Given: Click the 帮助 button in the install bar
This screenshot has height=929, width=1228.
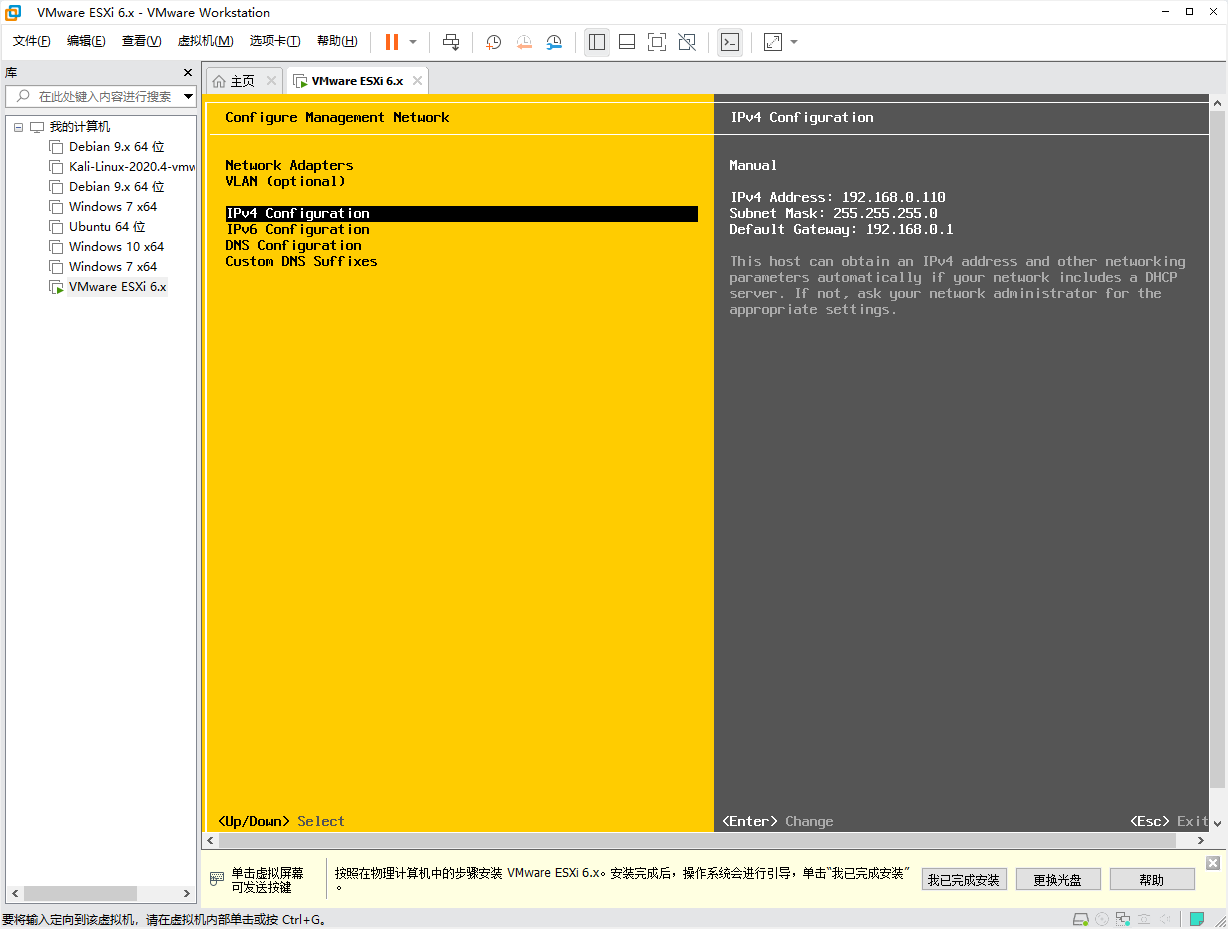Looking at the screenshot, I should click(x=1152, y=880).
